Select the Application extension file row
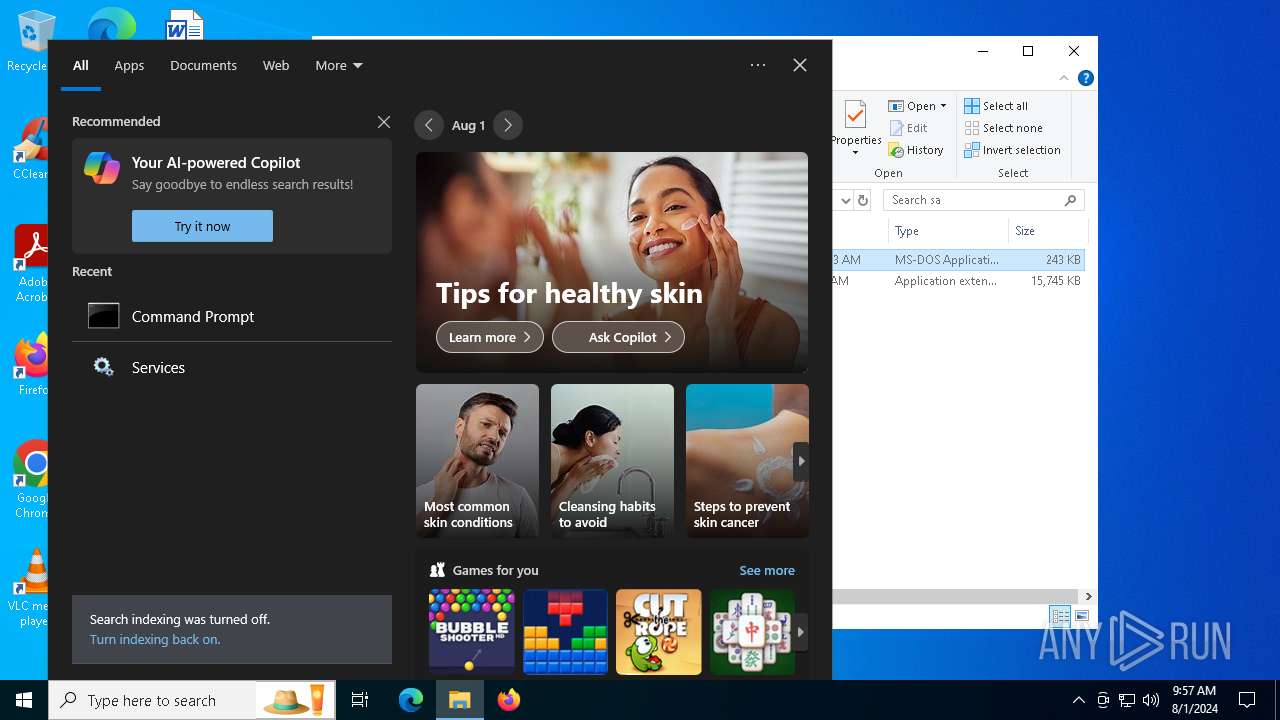 click(x=958, y=281)
